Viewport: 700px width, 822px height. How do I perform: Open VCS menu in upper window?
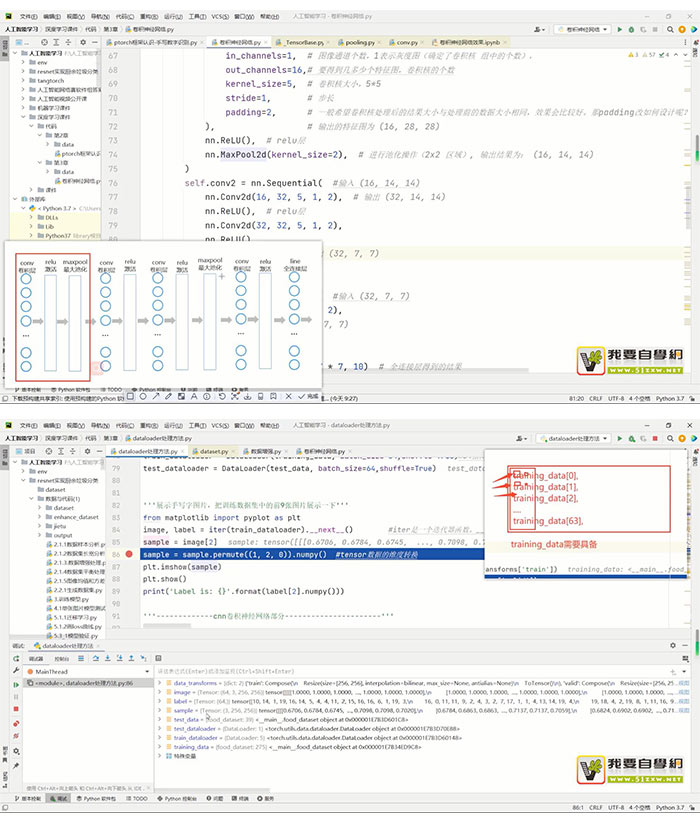pos(220,17)
